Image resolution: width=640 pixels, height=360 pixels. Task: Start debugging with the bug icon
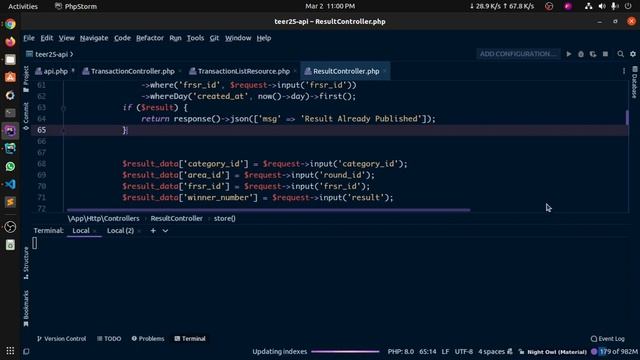click(581, 54)
